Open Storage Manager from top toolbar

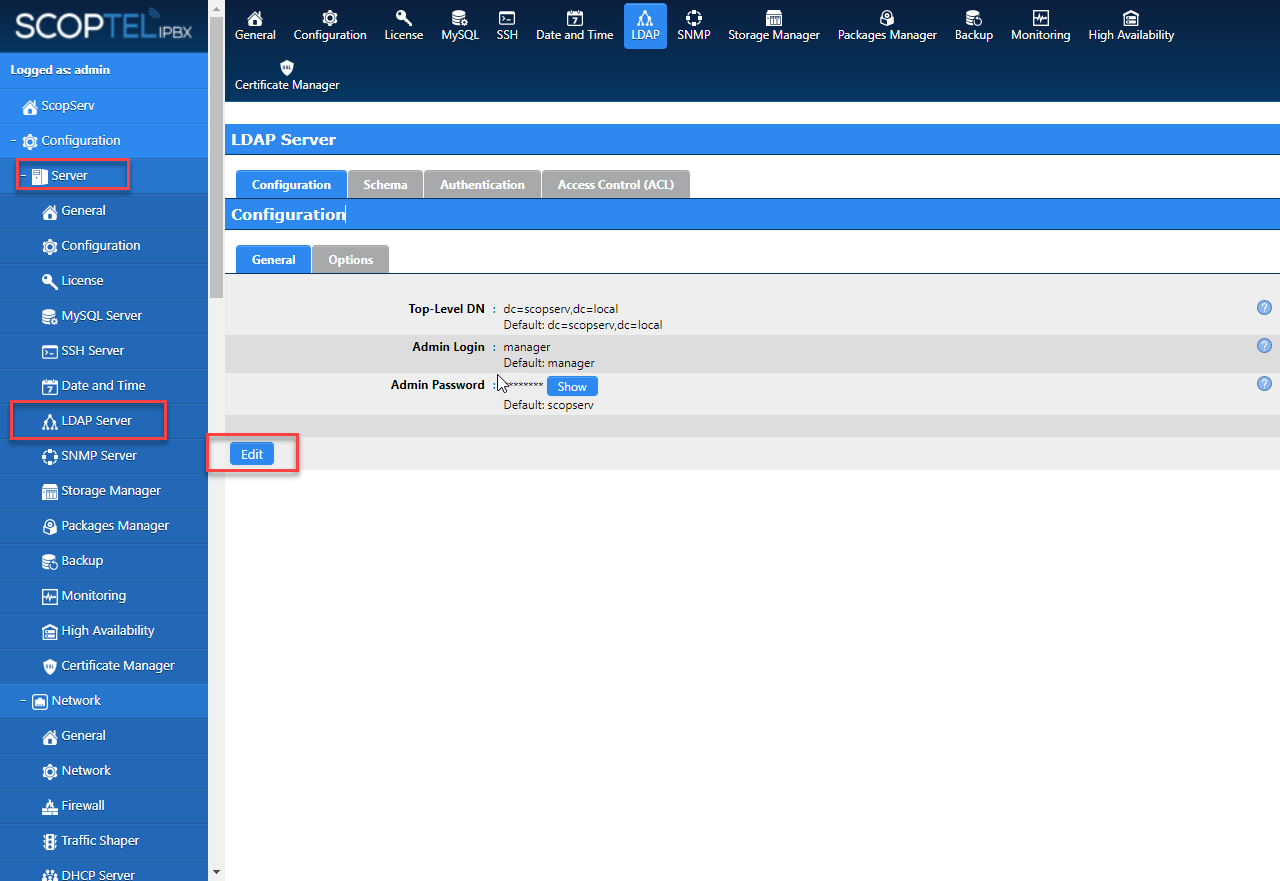click(773, 26)
